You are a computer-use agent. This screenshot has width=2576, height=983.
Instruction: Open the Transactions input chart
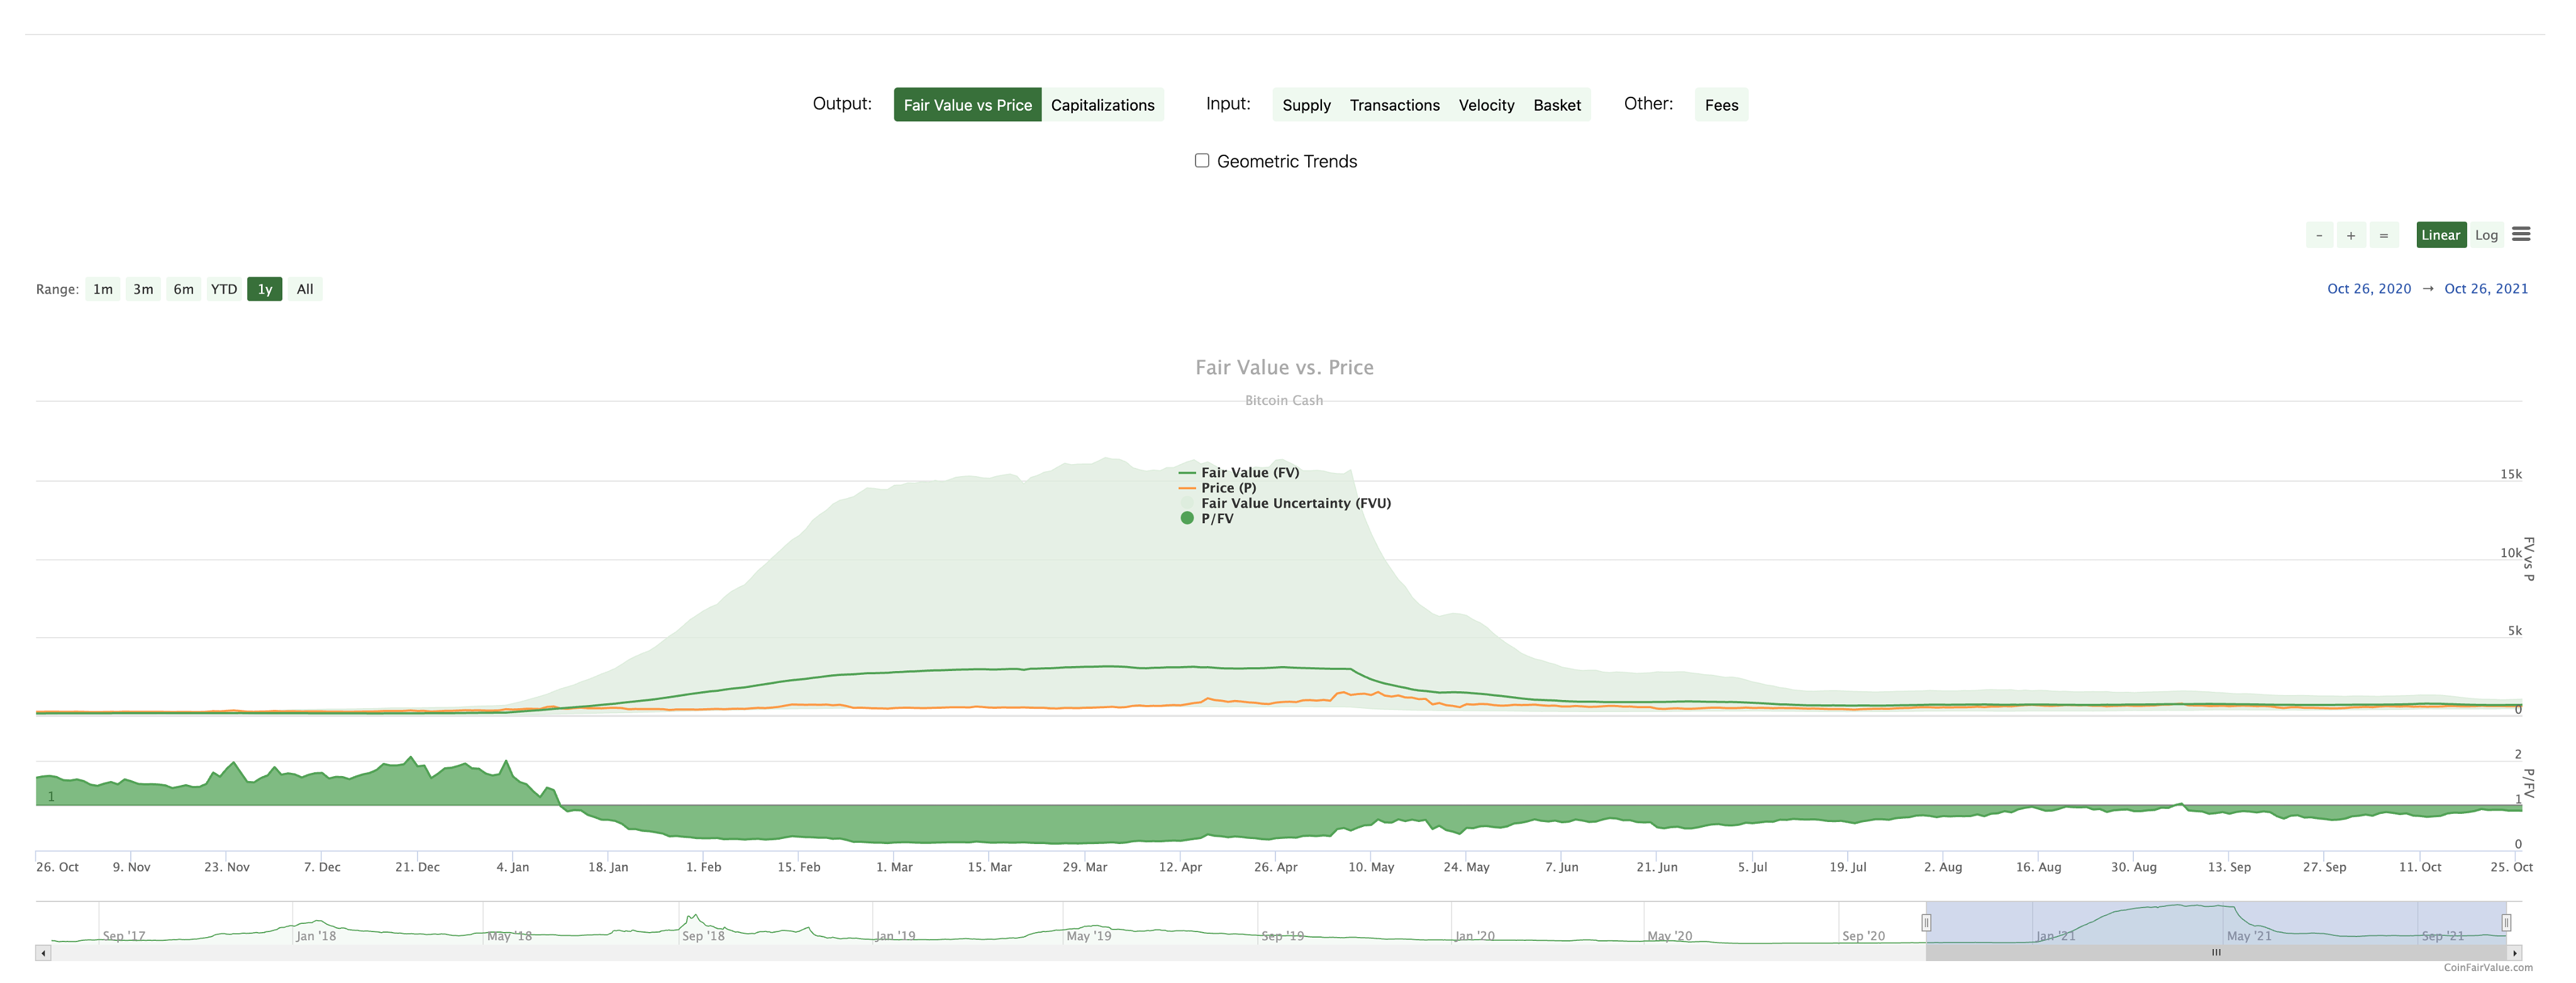(1394, 105)
